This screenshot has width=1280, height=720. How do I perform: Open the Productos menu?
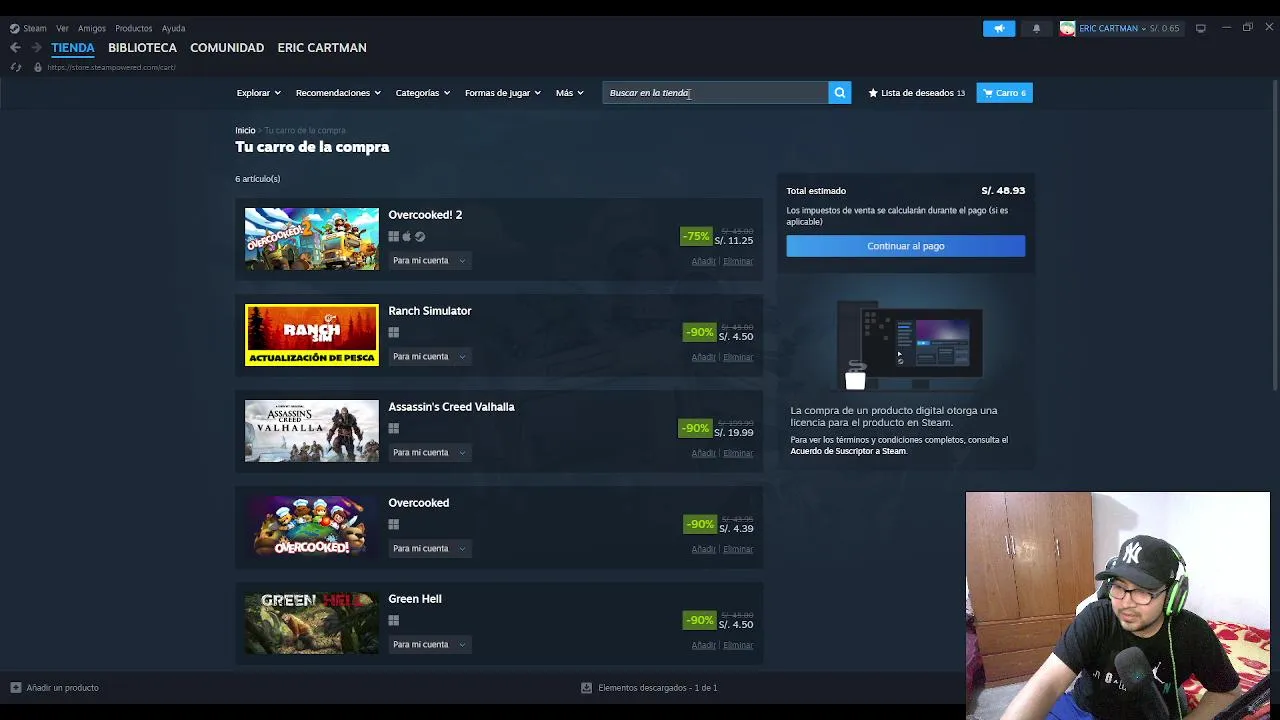(x=133, y=28)
